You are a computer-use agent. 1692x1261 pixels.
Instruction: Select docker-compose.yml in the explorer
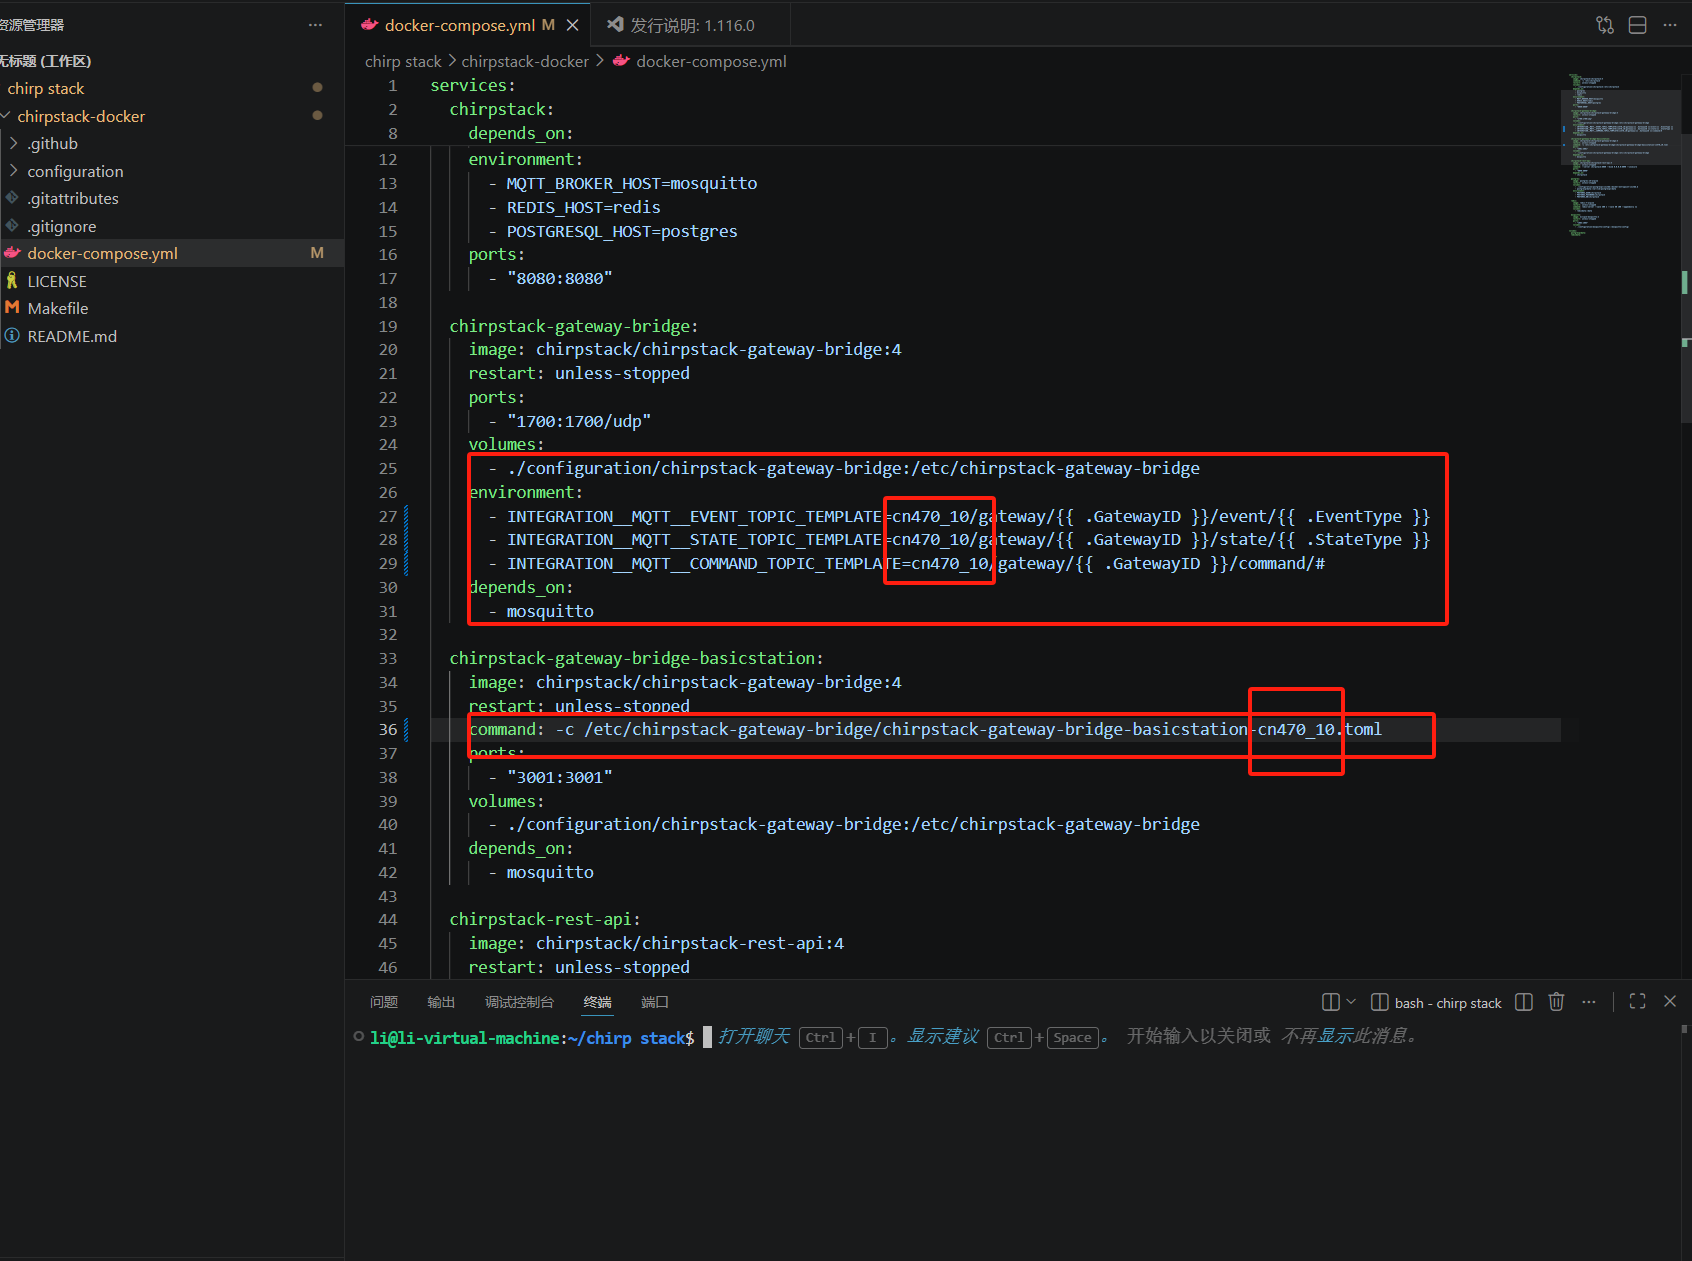(172, 254)
